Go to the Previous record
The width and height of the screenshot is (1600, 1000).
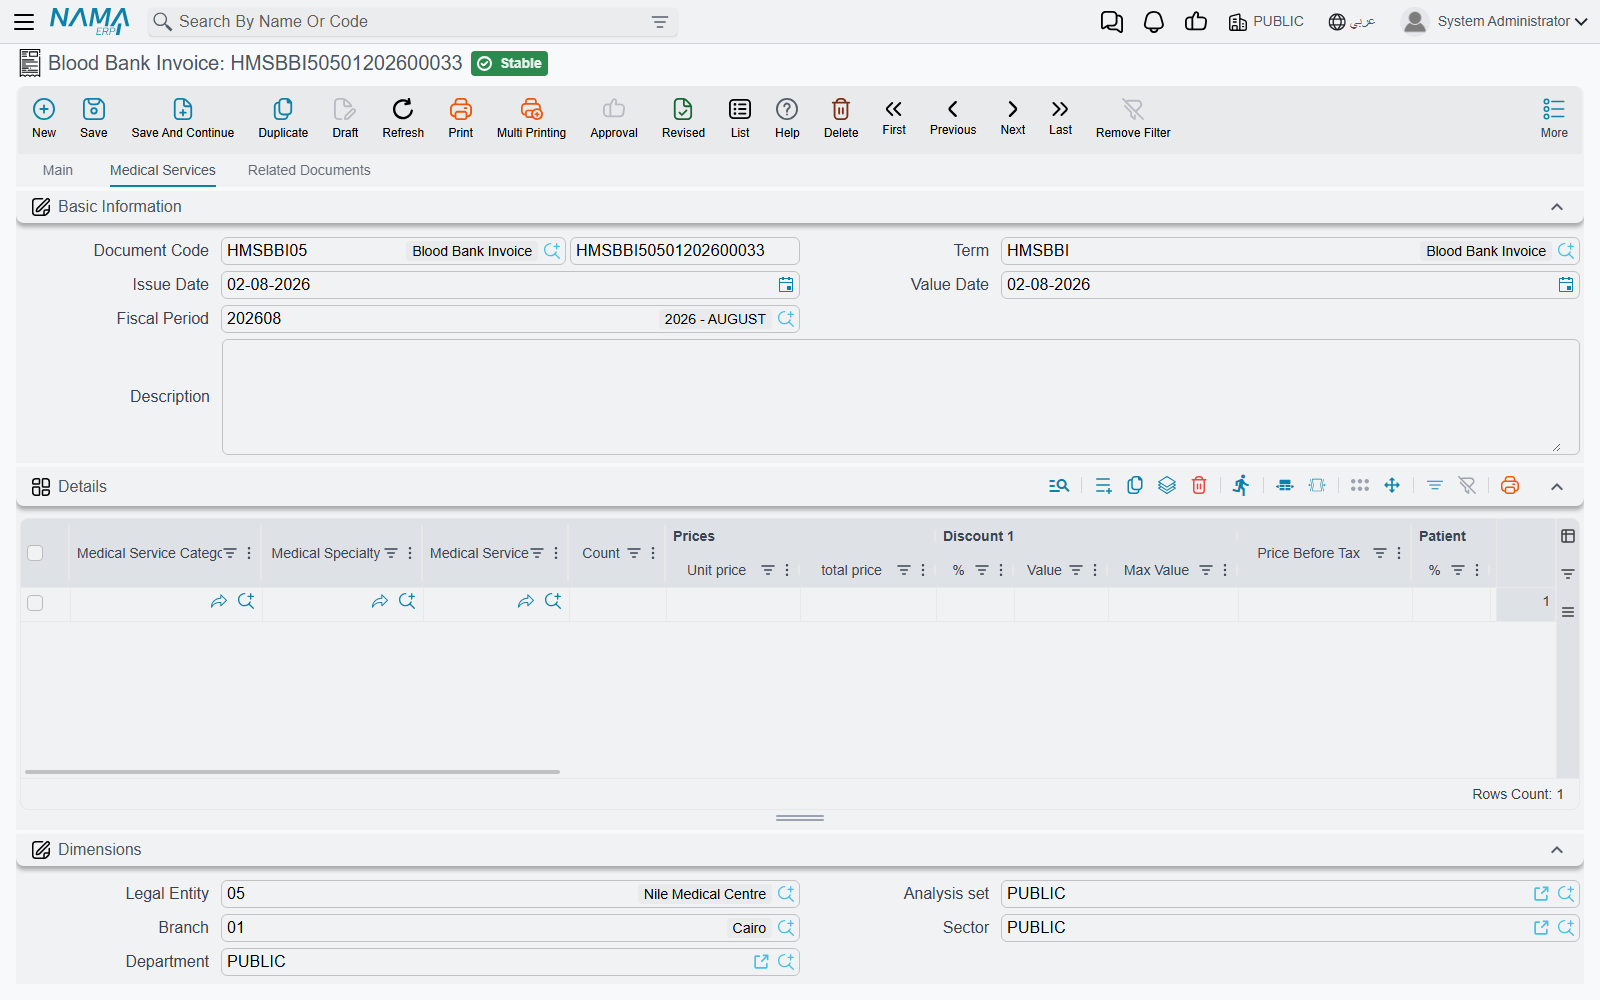click(953, 117)
